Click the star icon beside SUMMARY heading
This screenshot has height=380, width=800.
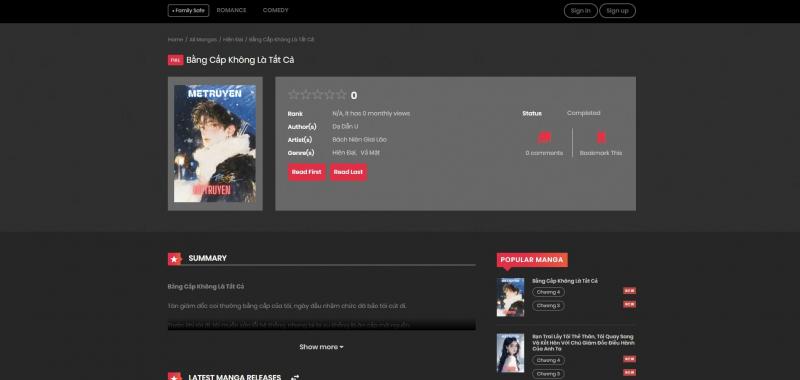[174, 259]
